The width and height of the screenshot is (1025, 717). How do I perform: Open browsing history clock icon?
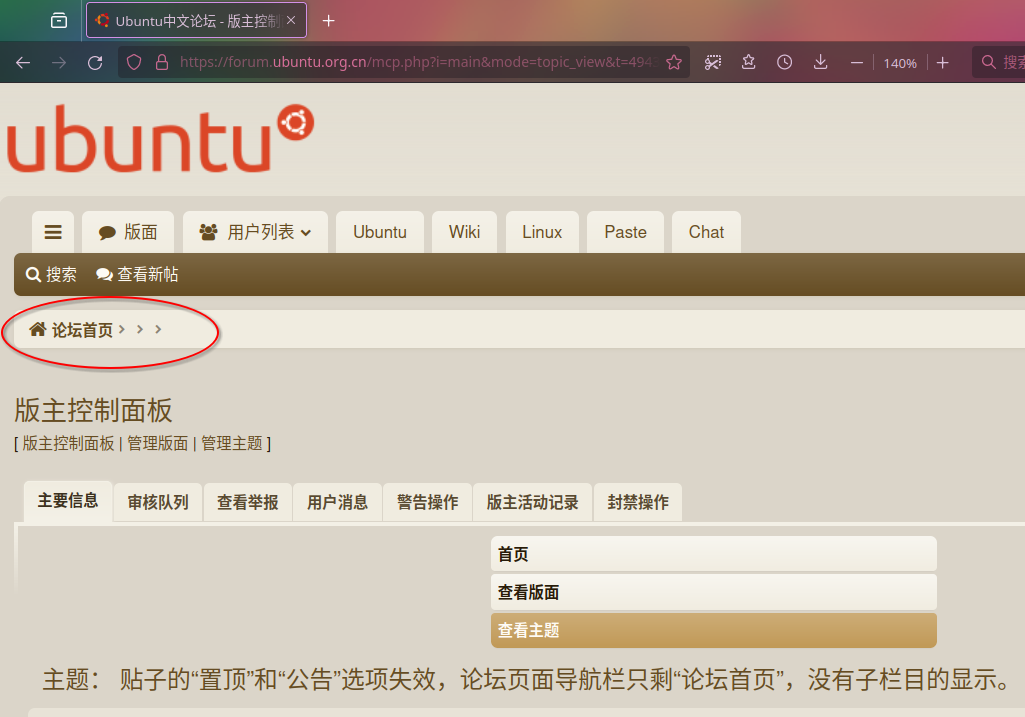(x=784, y=63)
